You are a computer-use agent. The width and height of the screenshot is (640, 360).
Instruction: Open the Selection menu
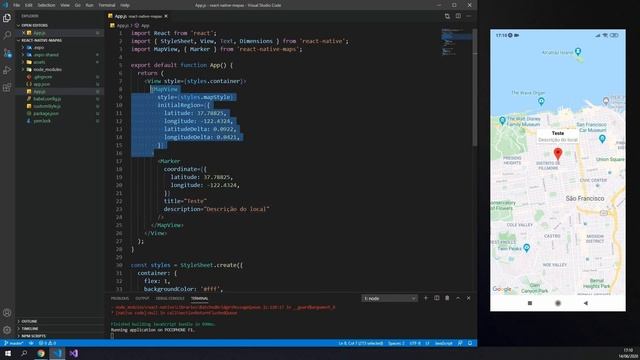(x=46, y=5)
